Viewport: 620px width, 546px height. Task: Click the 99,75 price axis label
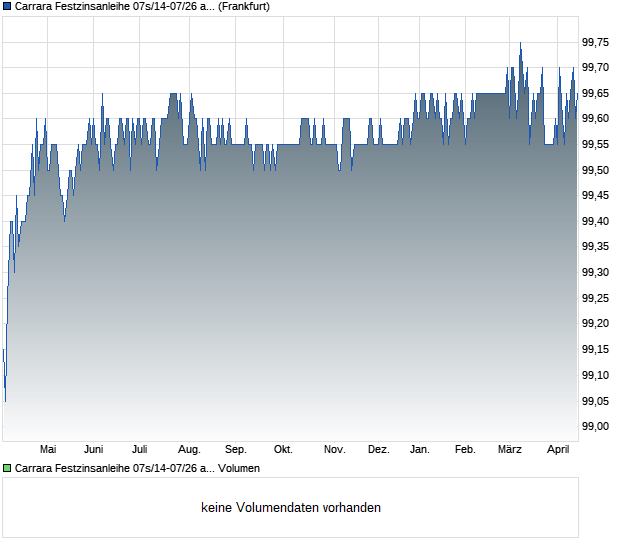point(596,42)
